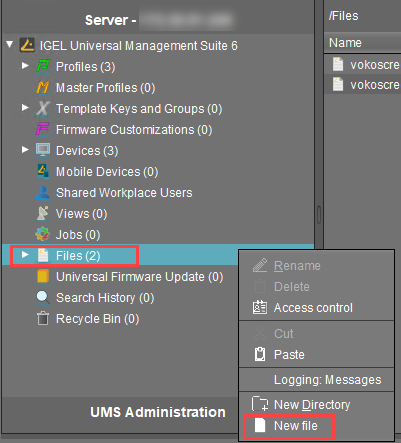This screenshot has height=443, width=401.
Task: Select the first vokoscre file name
Action: tap(375, 64)
